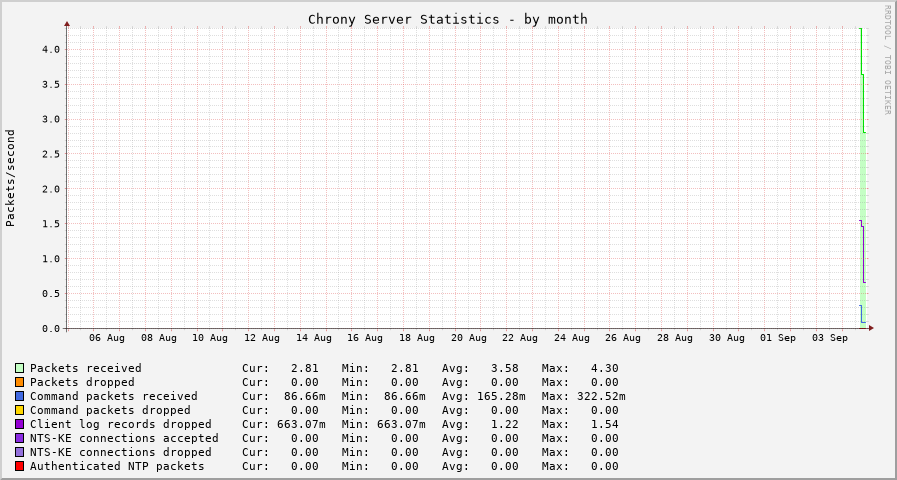The width and height of the screenshot is (897, 480).
Task: Click the Packets received Min value 2.81
Action: pyautogui.click(x=404, y=368)
